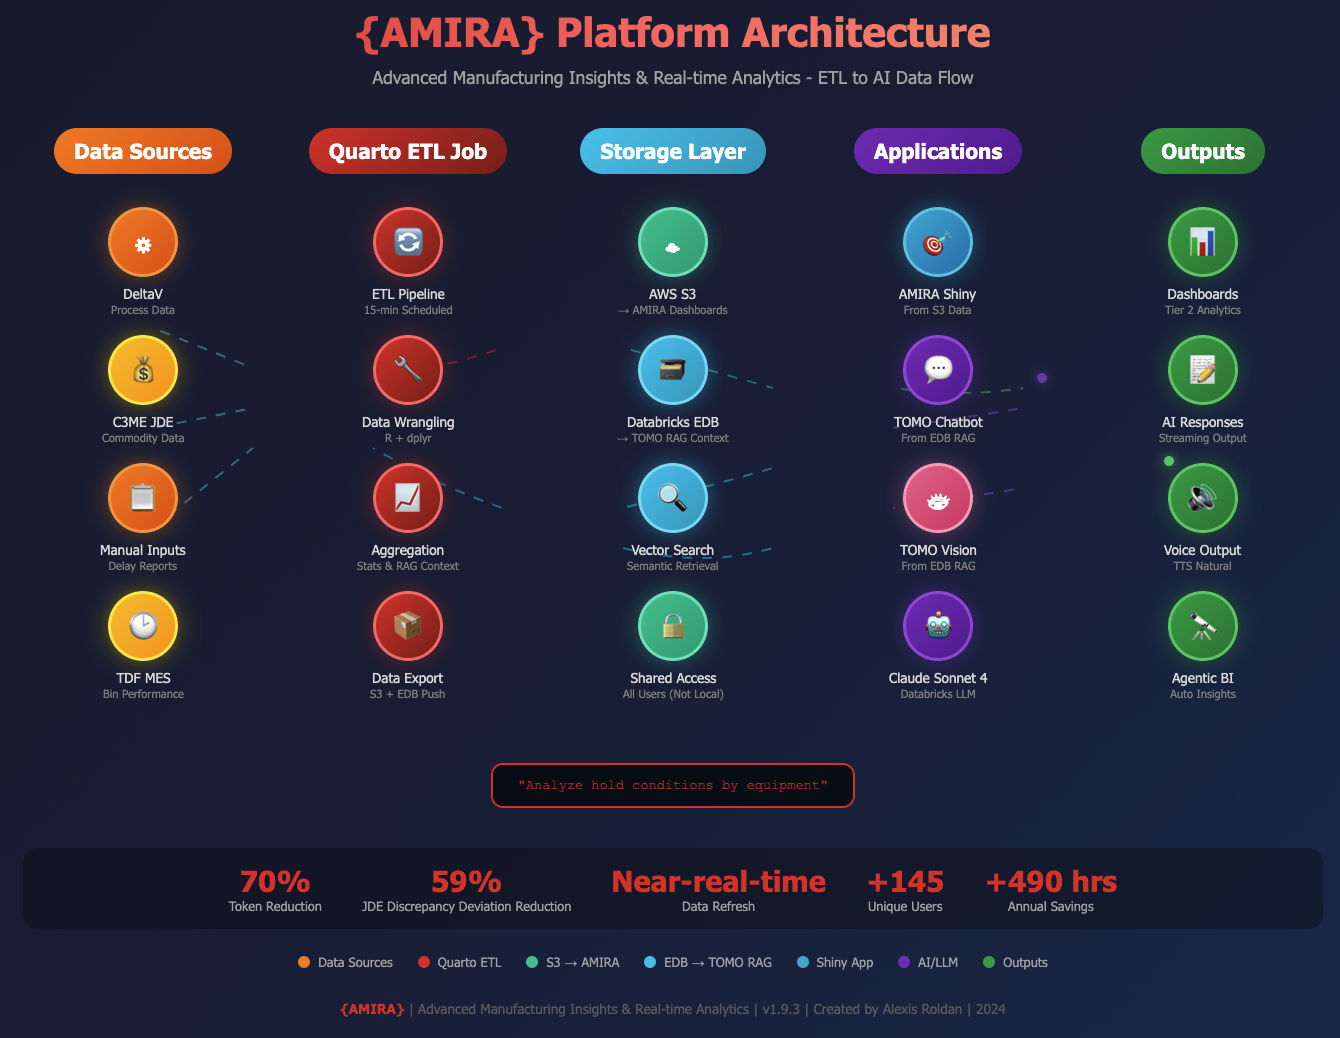Toggle the Shiny App legend marker
Image resolution: width=1340 pixels, height=1038 pixels.
tap(803, 962)
